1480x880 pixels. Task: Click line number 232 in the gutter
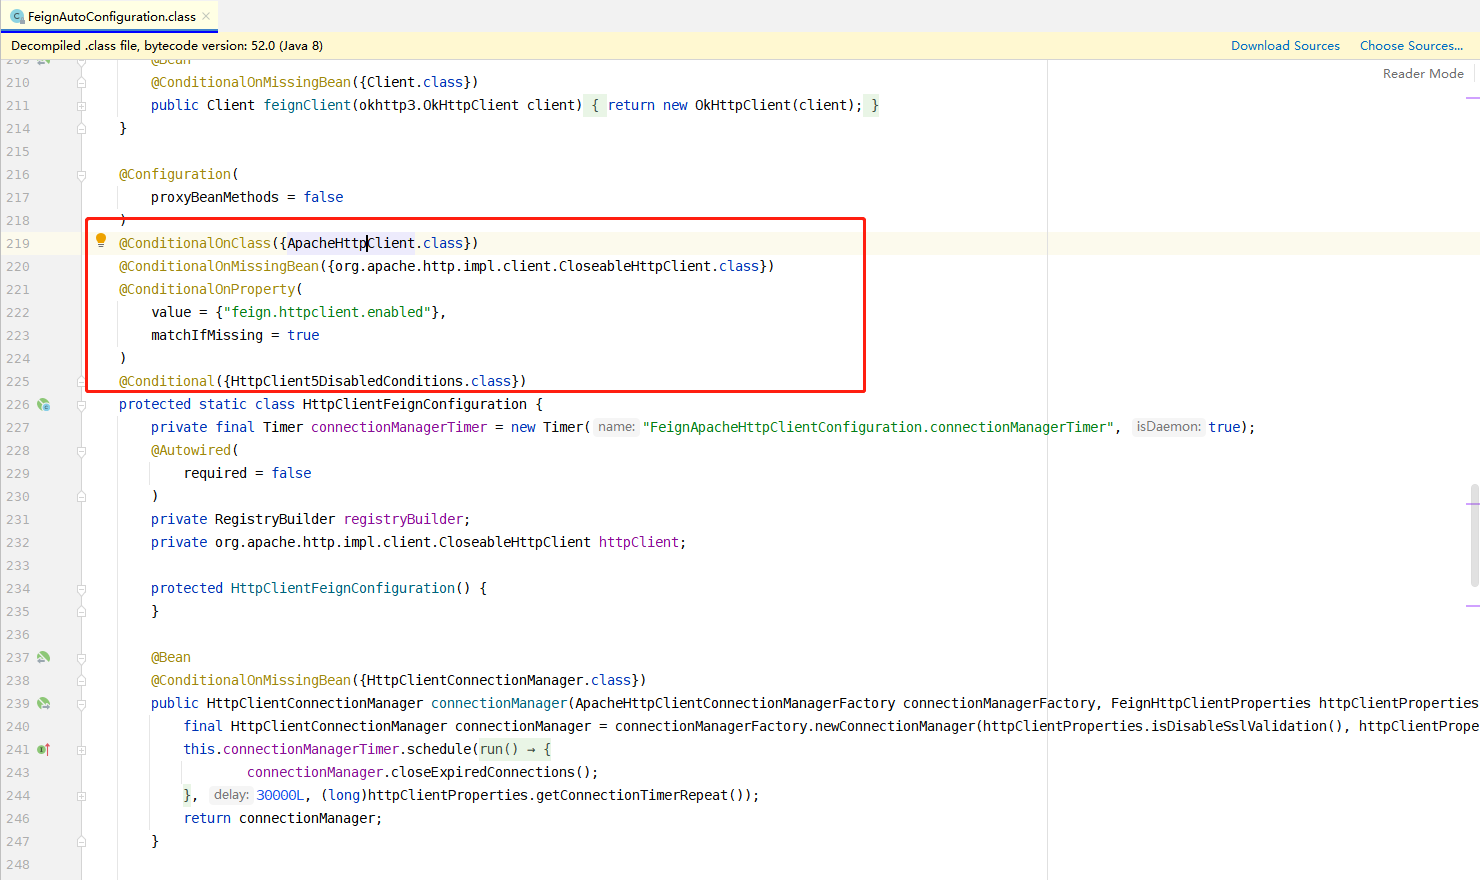click(18, 543)
